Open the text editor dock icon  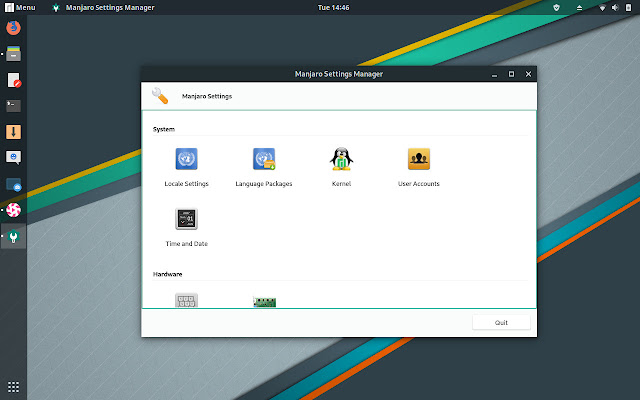13,80
